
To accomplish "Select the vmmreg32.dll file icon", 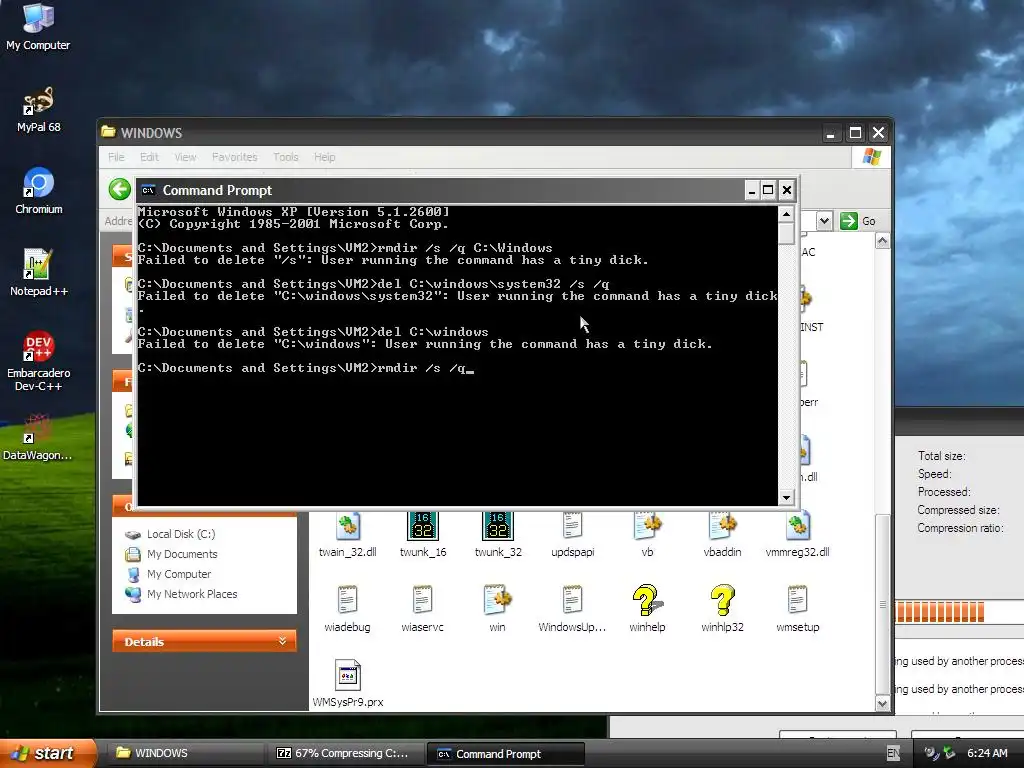I will click(x=797, y=536).
